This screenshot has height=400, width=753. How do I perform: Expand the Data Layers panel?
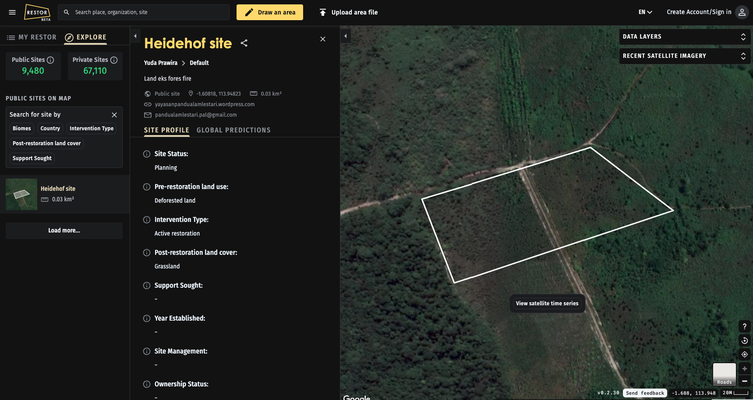point(683,37)
